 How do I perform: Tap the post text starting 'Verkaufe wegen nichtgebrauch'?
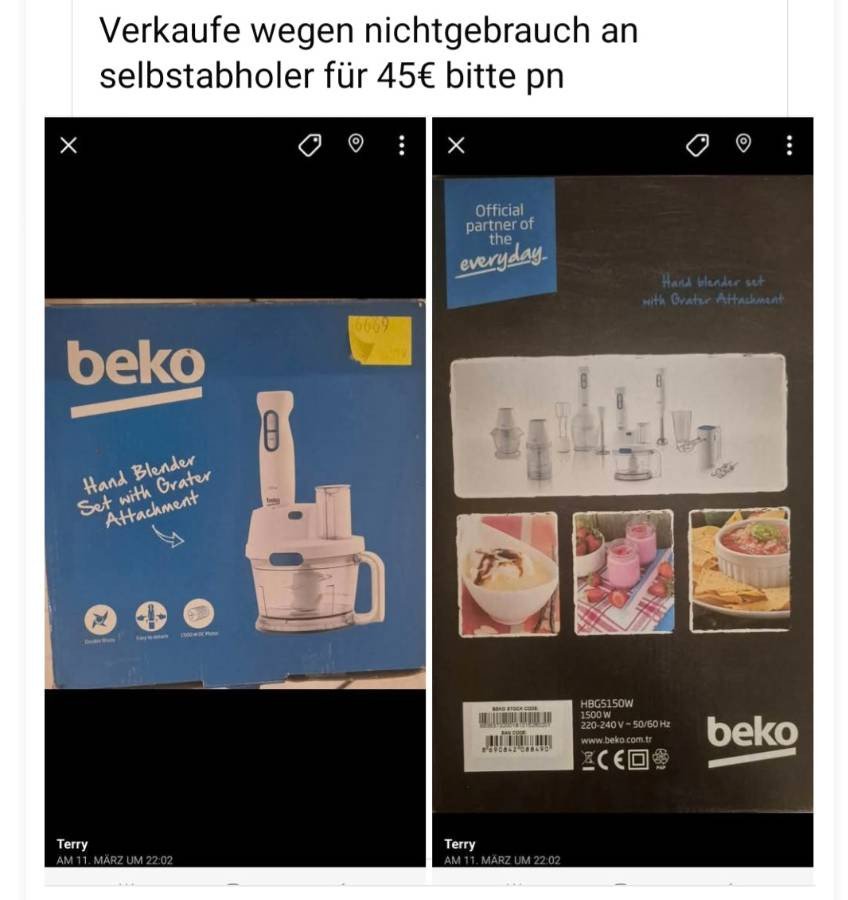click(369, 53)
